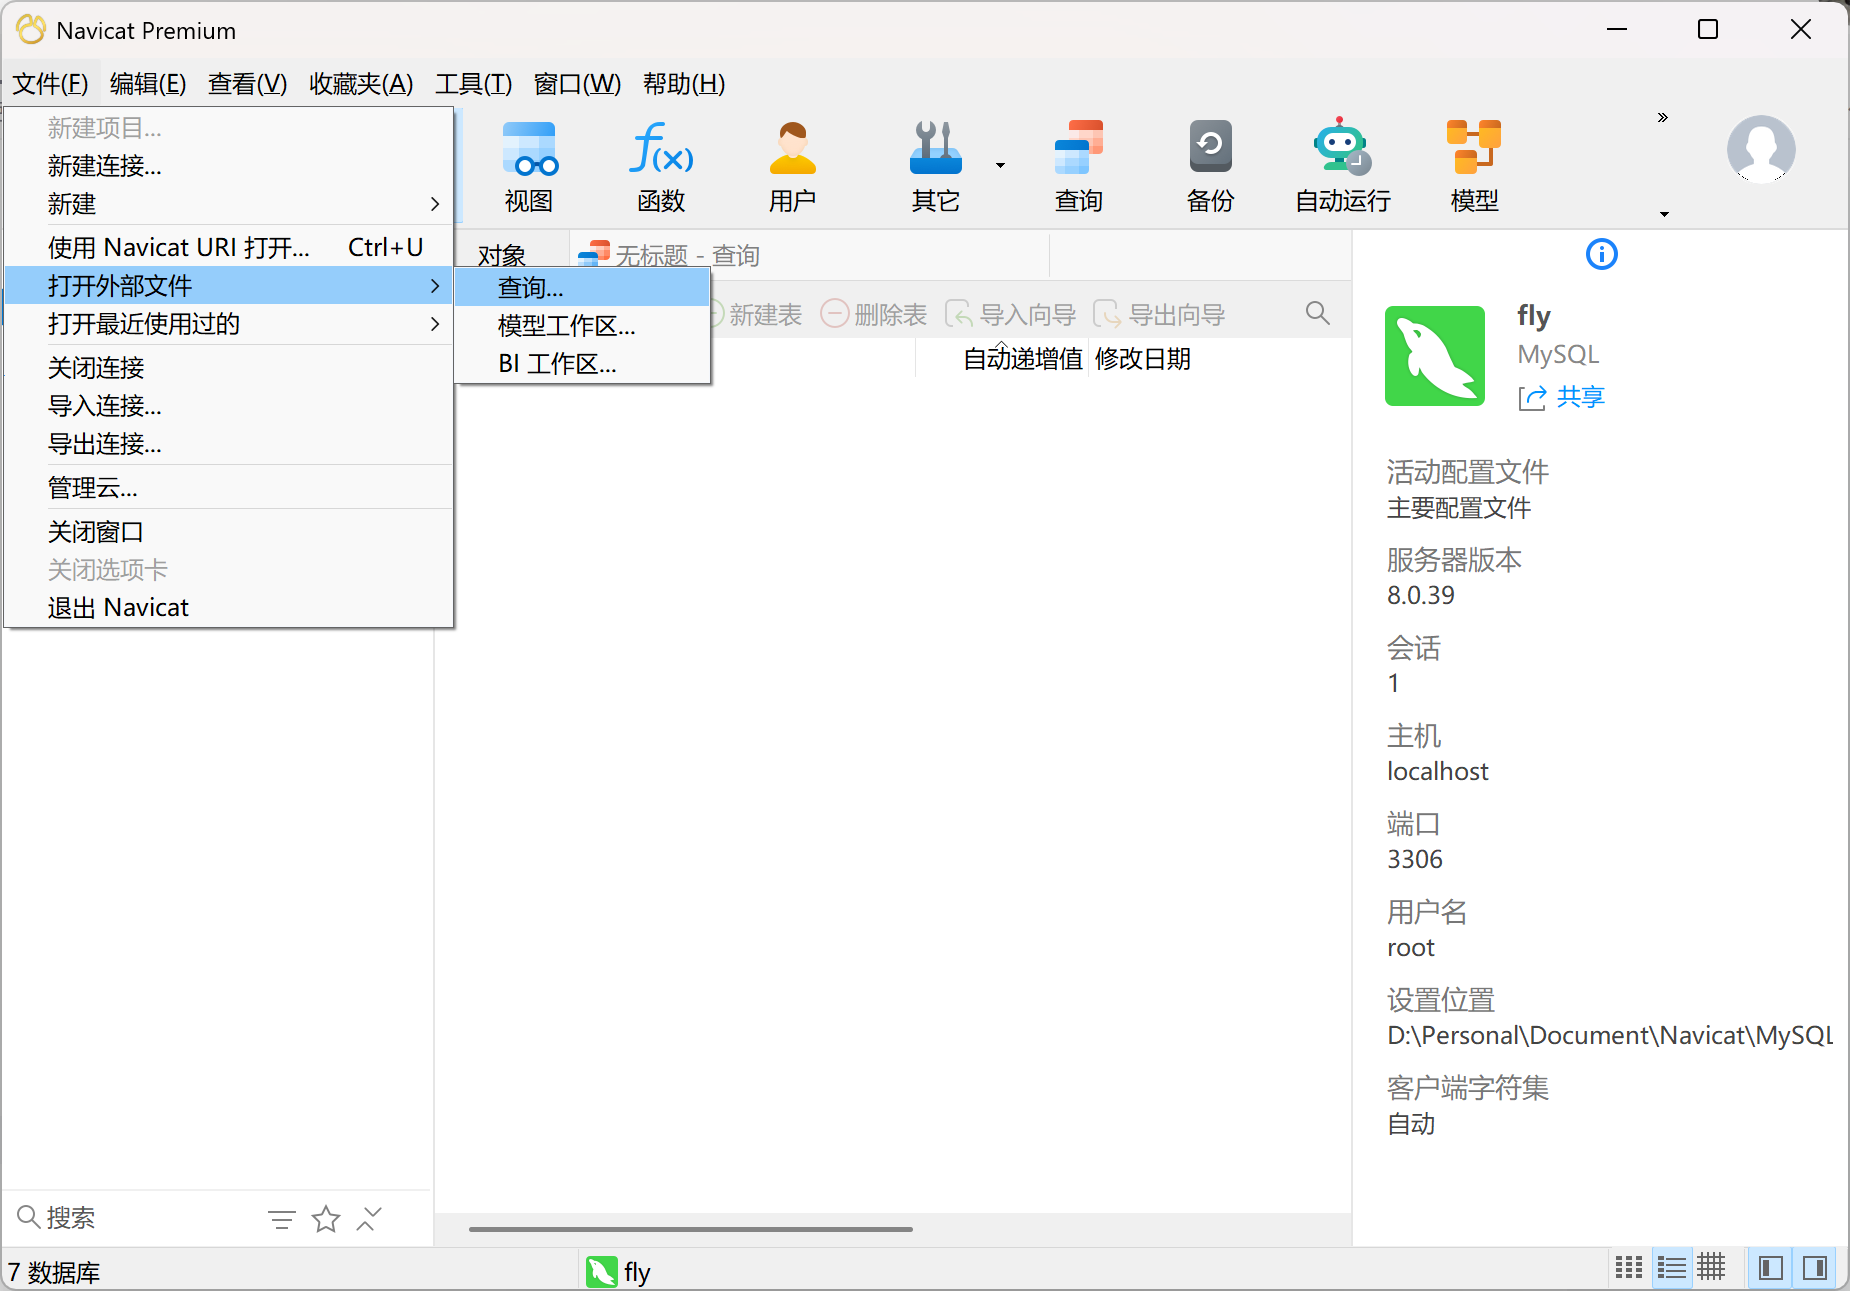
Task: Open the Tools (工具) menu
Action: point(473,84)
